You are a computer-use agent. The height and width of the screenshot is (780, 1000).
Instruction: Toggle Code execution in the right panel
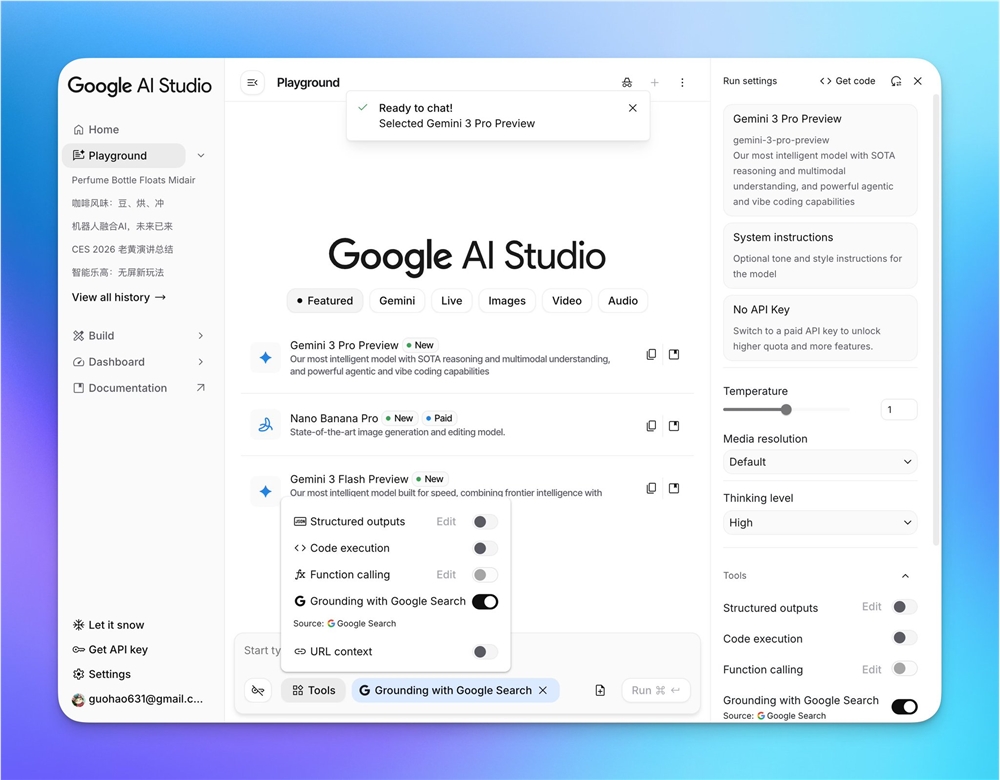pos(904,638)
